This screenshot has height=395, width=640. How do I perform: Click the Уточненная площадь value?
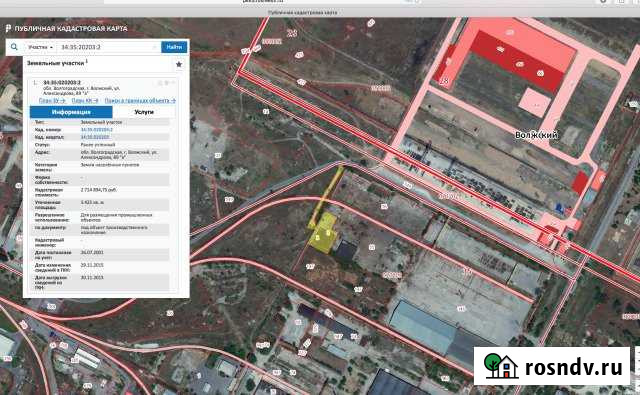point(92,202)
